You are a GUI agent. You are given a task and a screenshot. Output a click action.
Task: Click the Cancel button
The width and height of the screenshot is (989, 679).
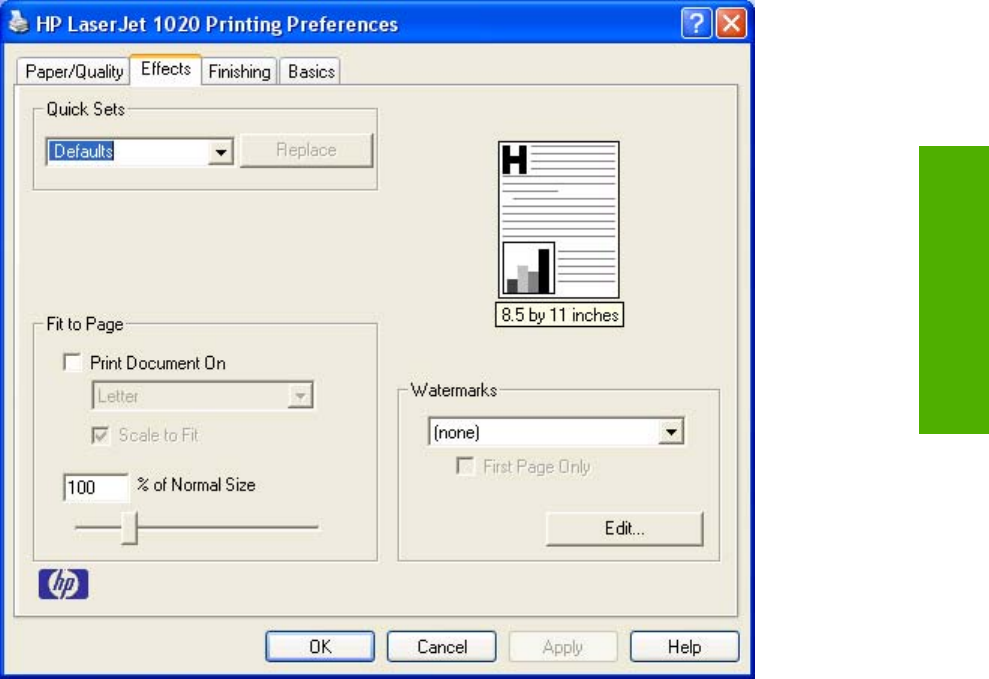click(442, 646)
